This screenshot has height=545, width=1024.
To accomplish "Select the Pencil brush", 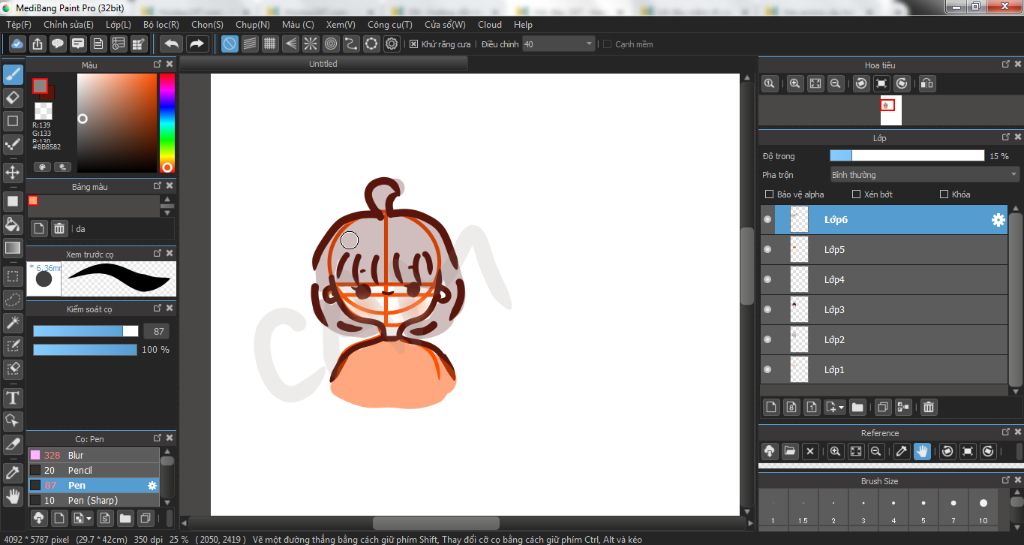I will [93, 470].
